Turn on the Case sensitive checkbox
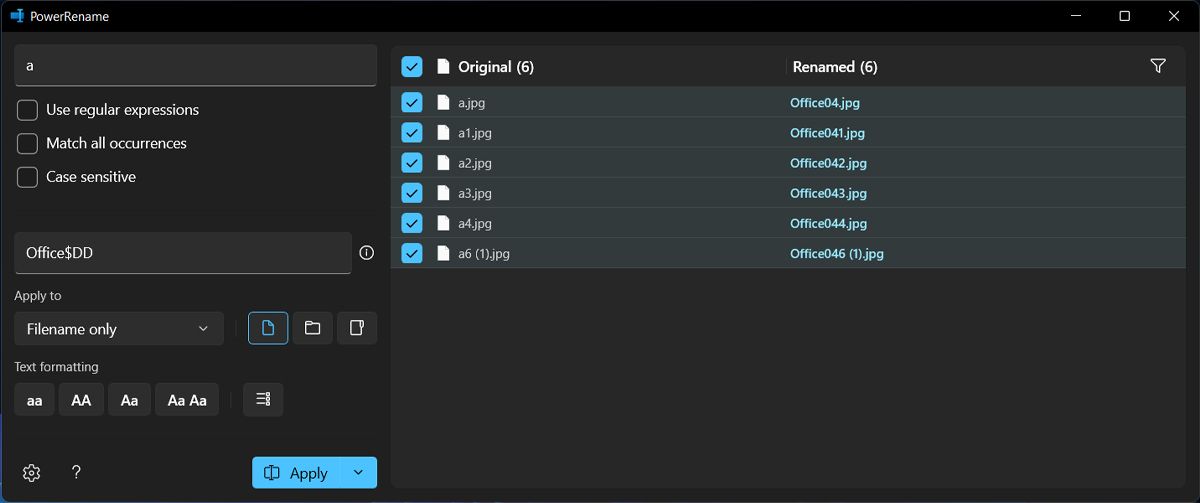 28,177
